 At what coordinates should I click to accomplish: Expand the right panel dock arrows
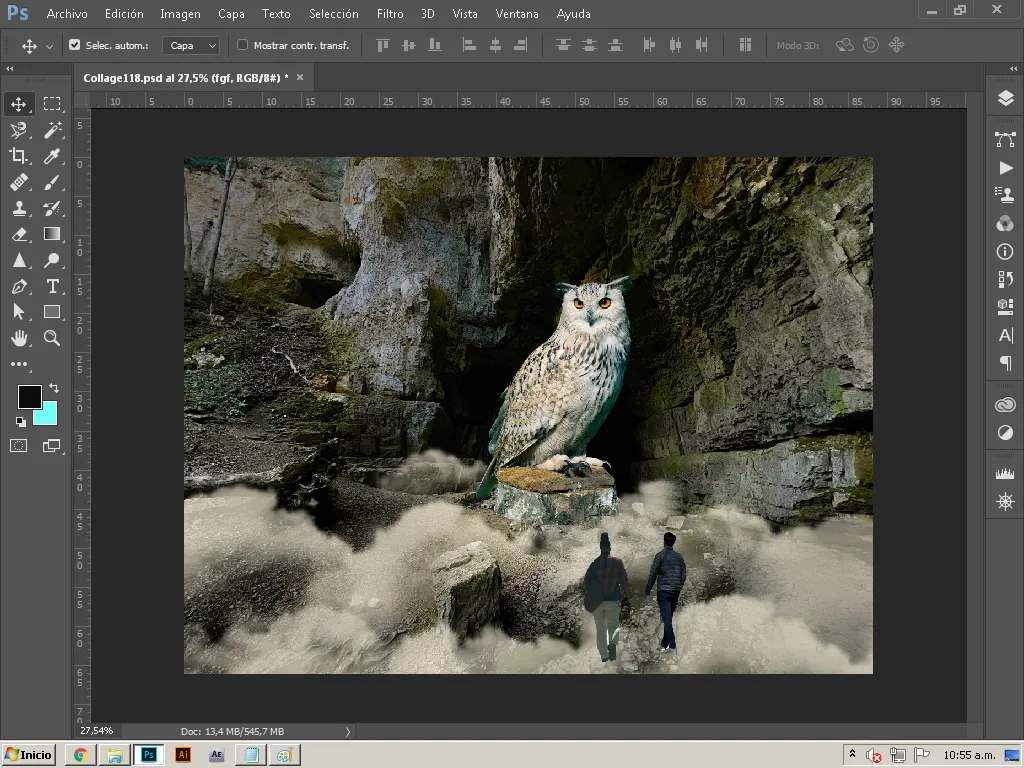1013,68
